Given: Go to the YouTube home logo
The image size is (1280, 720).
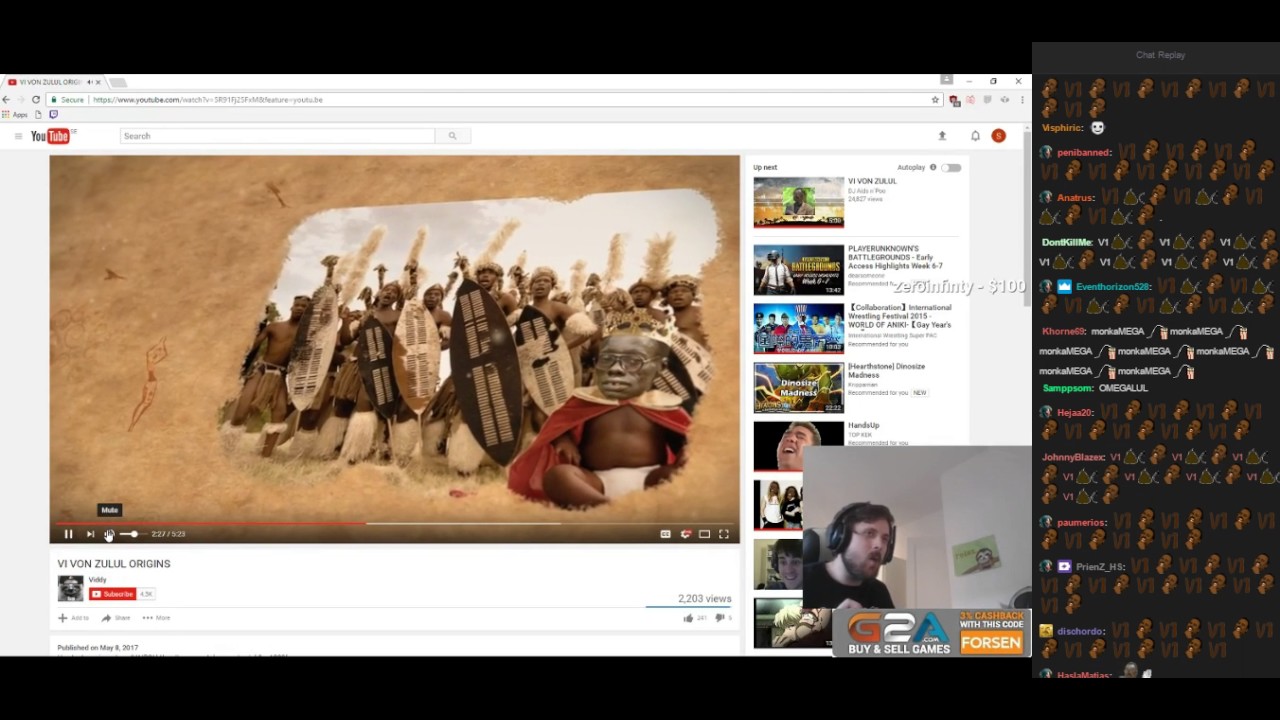Looking at the screenshot, I should (x=51, y=136).
